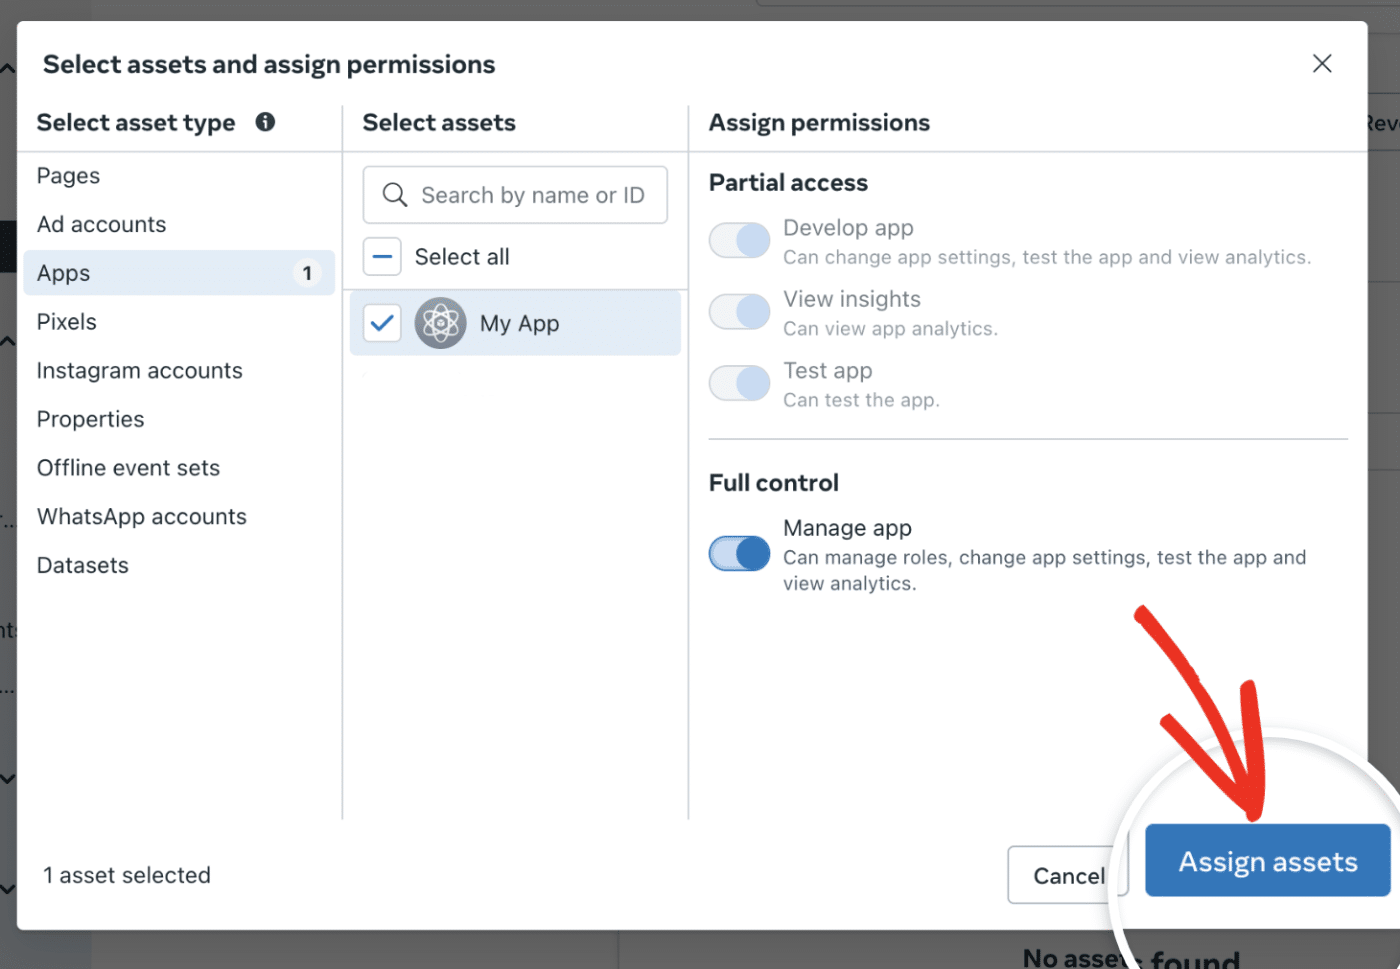This screenshot has width=1400, height=969.
Task: Select the Pages asset type
Action: pos(68,175)
